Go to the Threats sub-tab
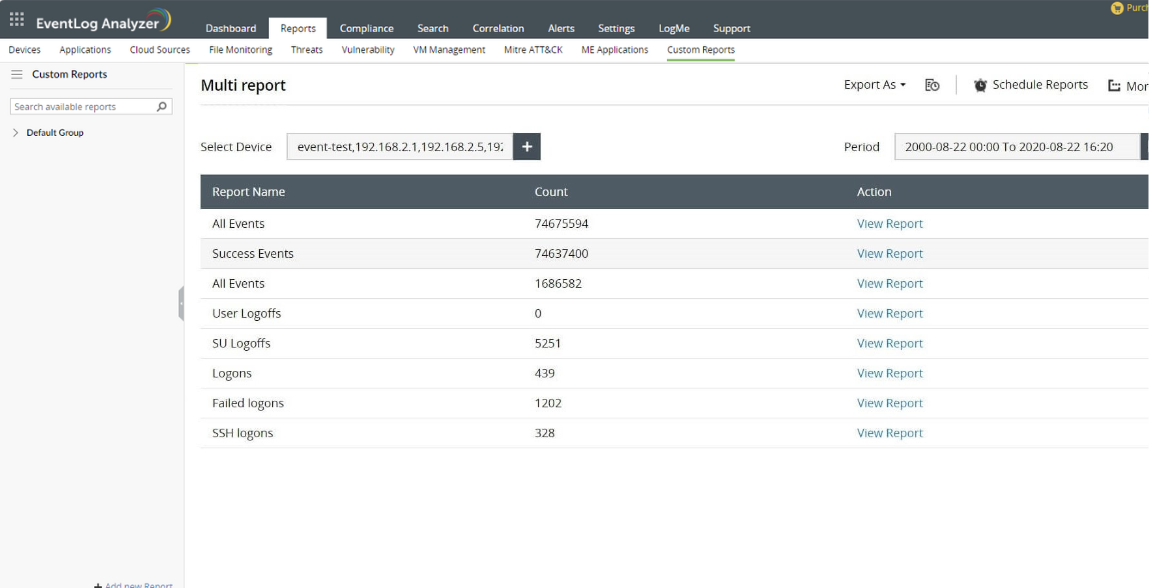The width and height of the screenshot is (1149, 588). click(x=306, y=50)
